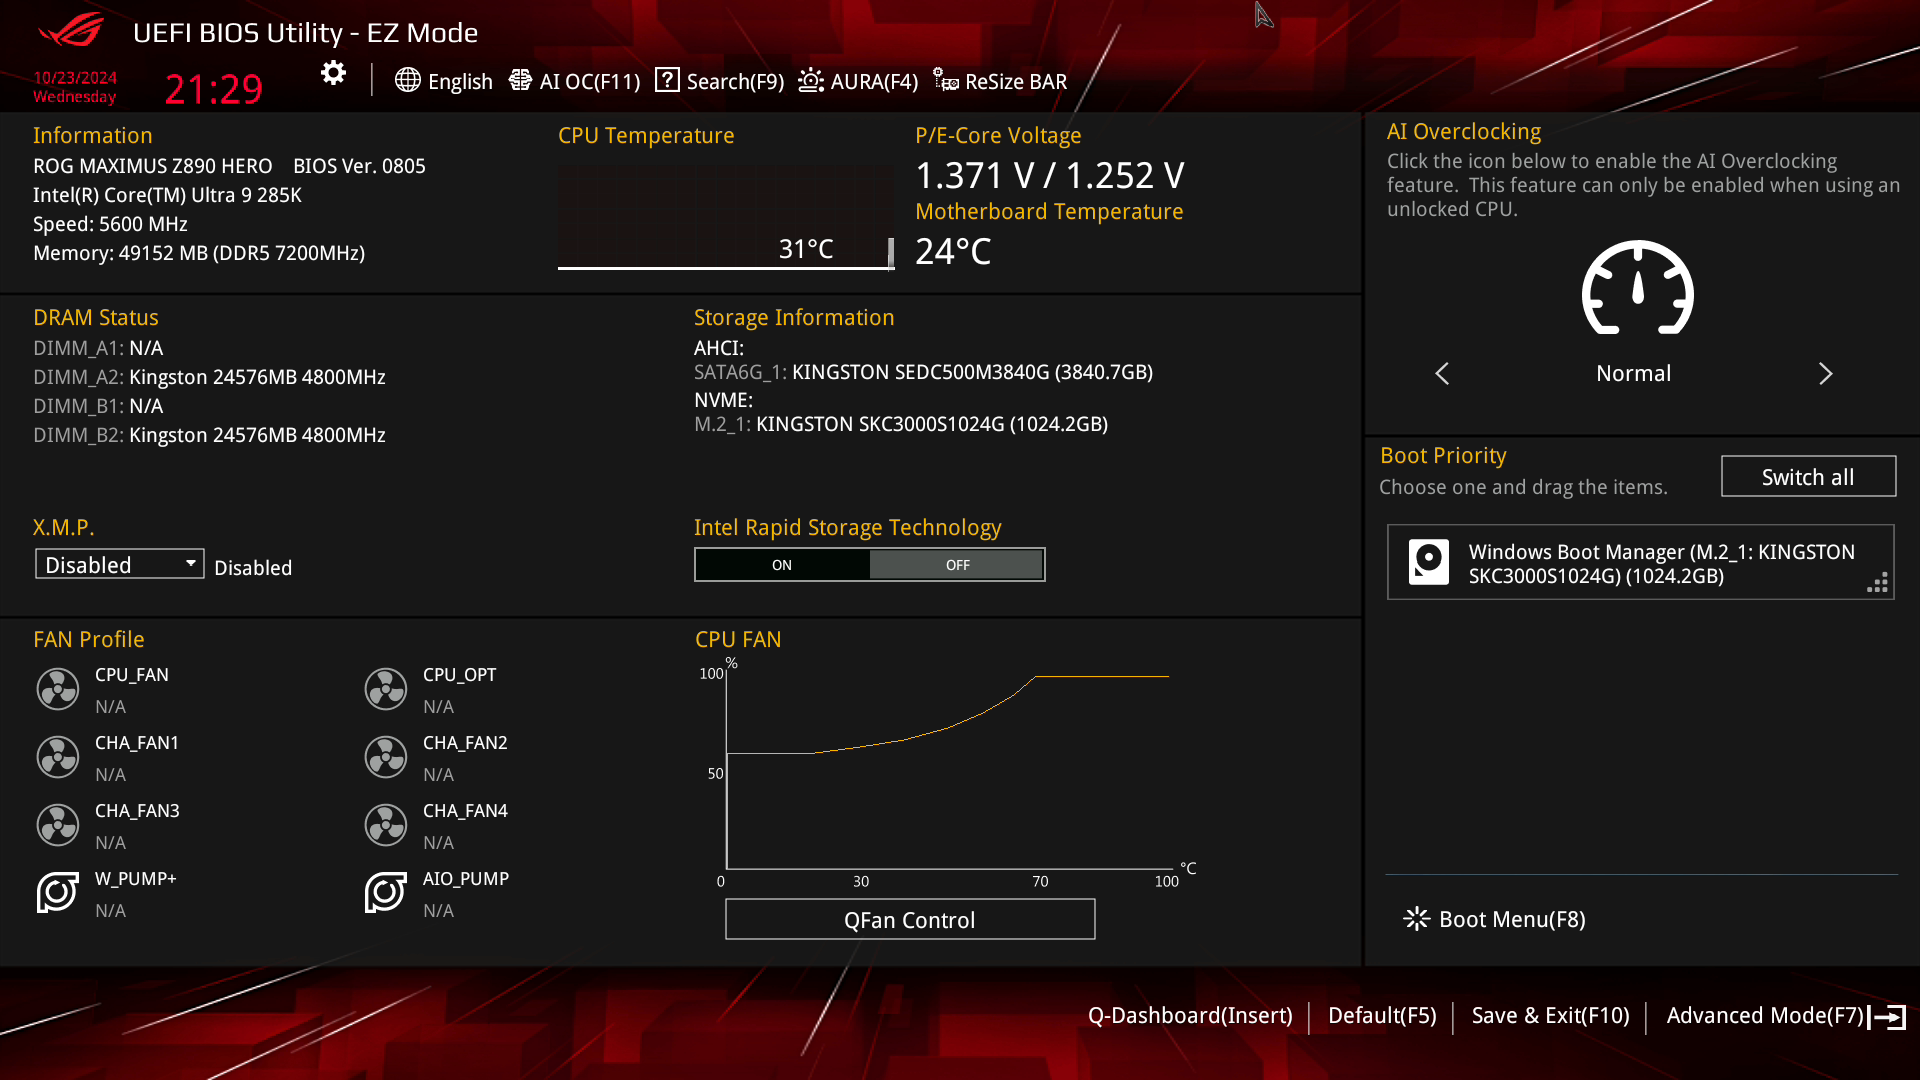Open QFan Control

(x=910, y=920)
